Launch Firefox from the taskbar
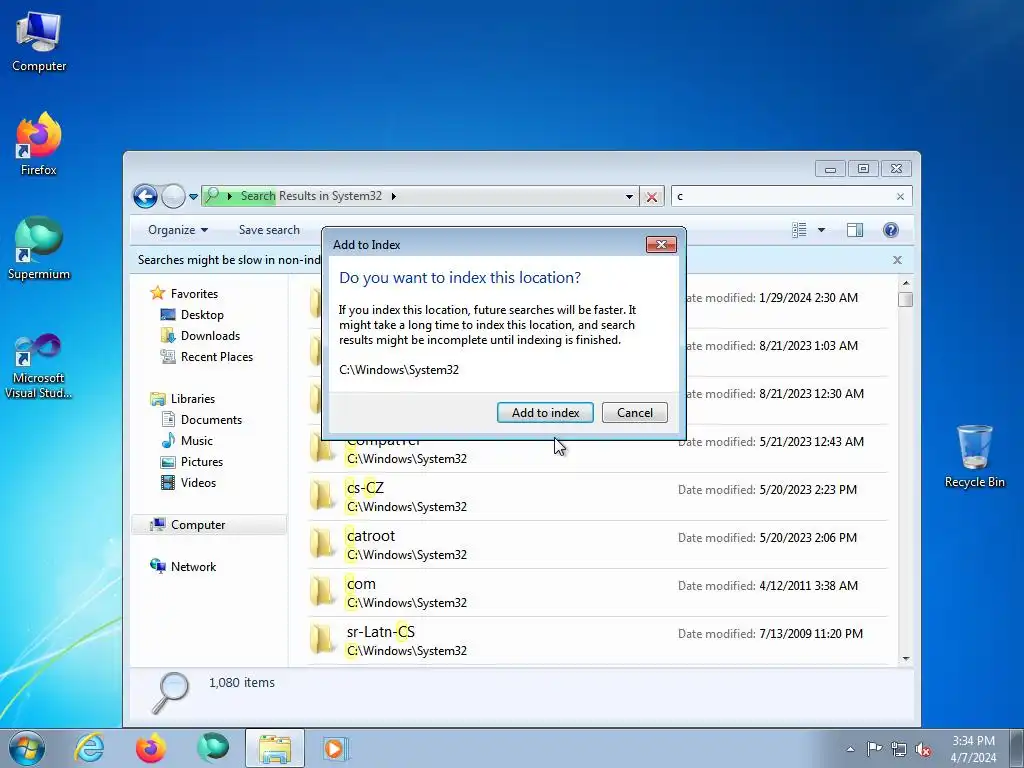Screen dimensions: 1024x768 point(151,748)
